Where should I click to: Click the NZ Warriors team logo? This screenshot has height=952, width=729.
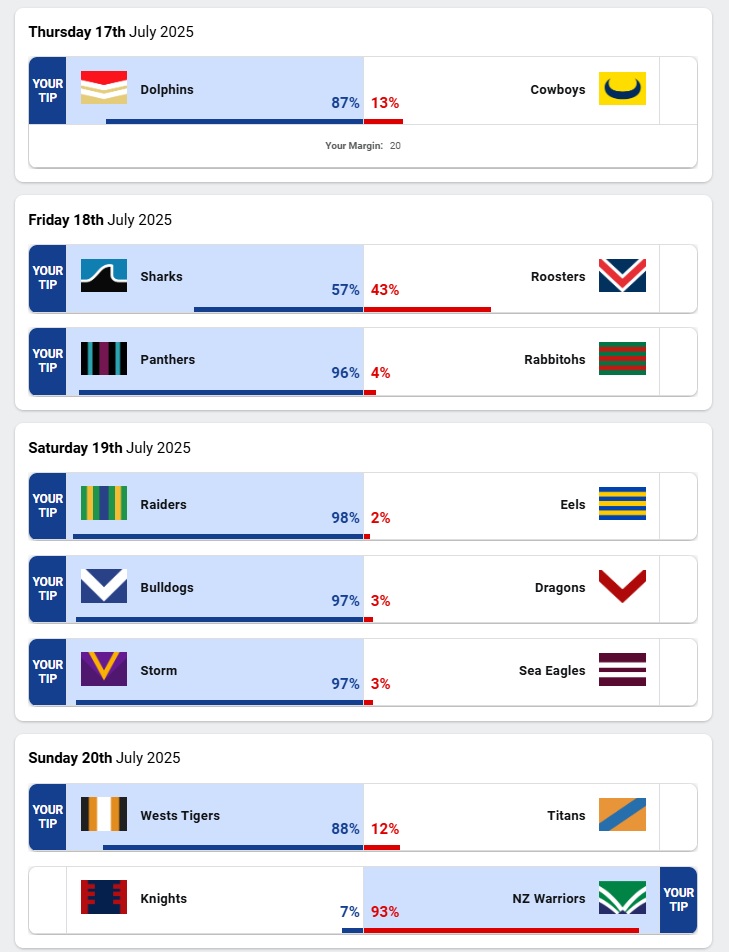(622, 897)
